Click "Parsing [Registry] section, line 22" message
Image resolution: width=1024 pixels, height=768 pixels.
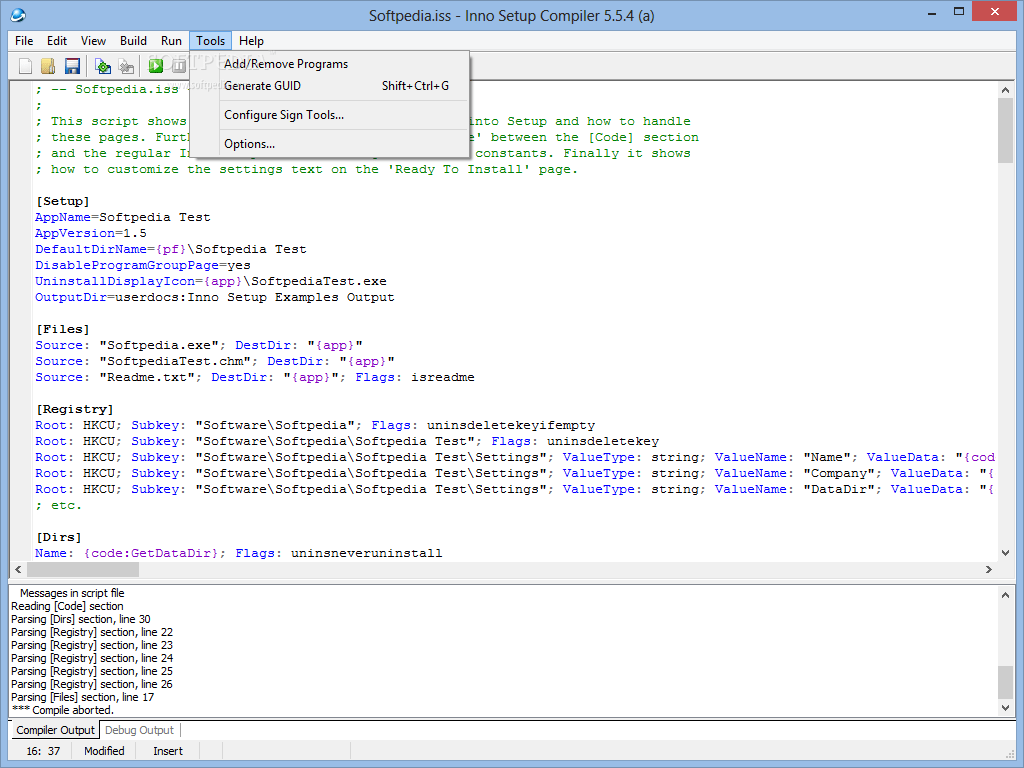(92, 632)
